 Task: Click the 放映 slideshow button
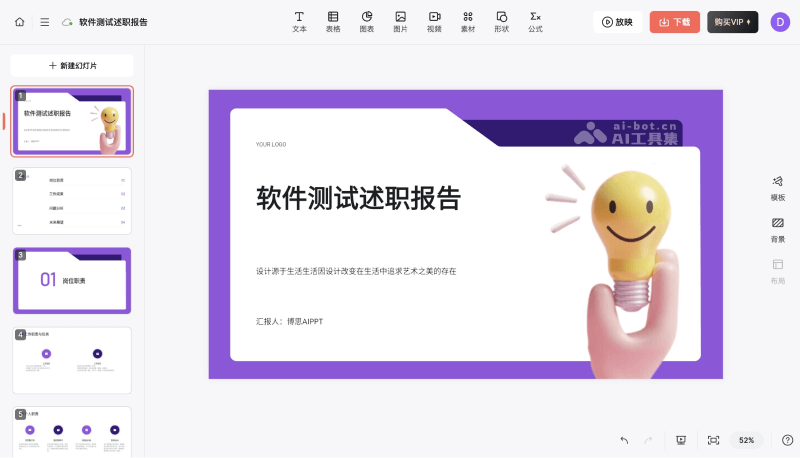point(617,22)
